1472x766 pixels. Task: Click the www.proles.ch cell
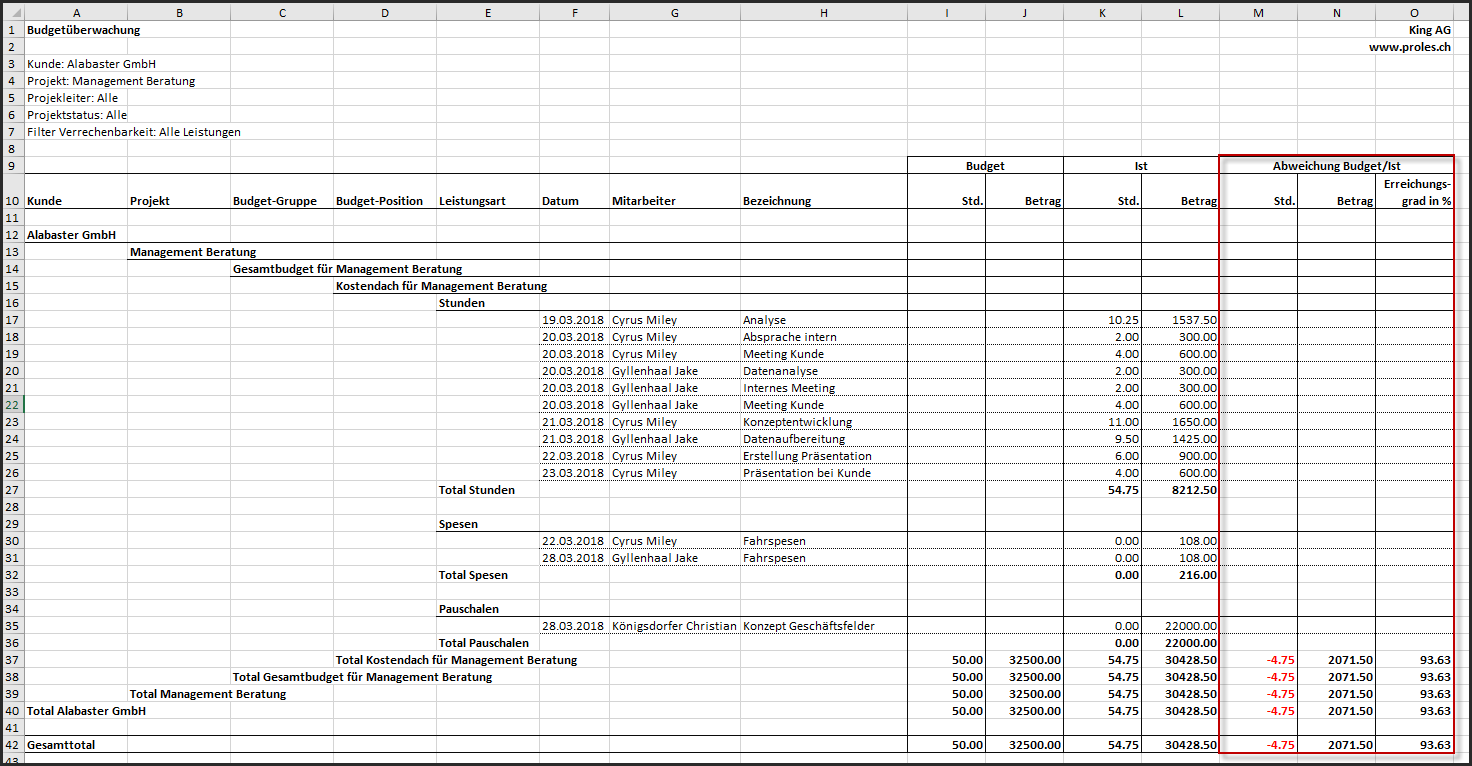point(1410,47)
